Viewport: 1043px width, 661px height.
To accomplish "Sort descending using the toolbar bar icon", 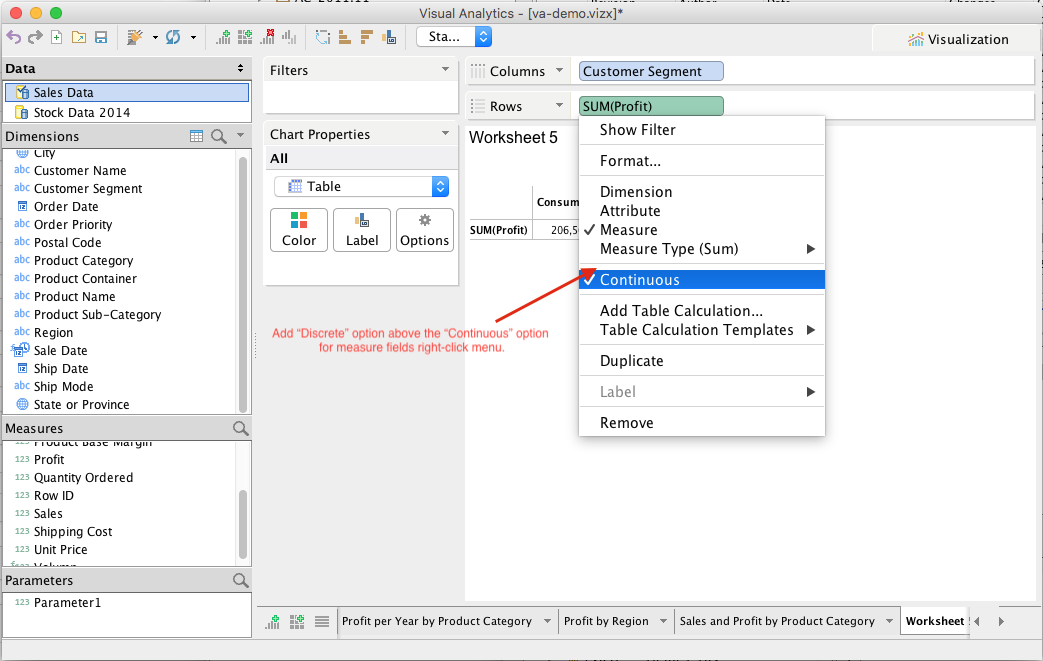I will pyautogui.click(x=367, y=37).
